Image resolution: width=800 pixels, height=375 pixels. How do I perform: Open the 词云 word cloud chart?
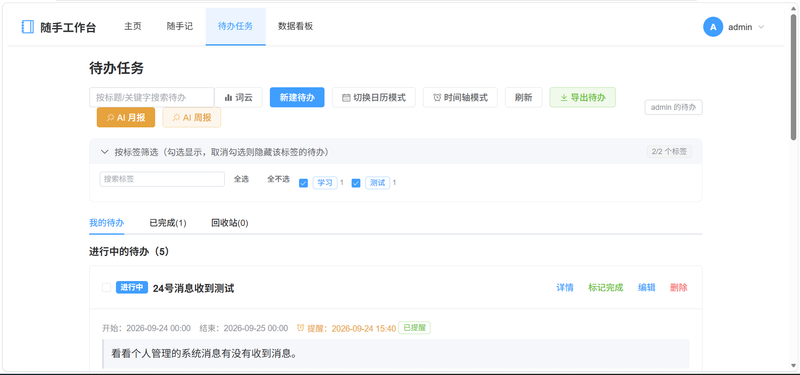(238, 97)
